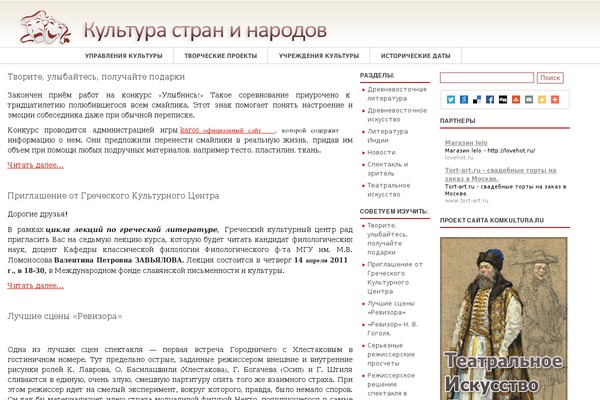Open the article title Творите, улыбайтесь, получайте подарки

96,77
